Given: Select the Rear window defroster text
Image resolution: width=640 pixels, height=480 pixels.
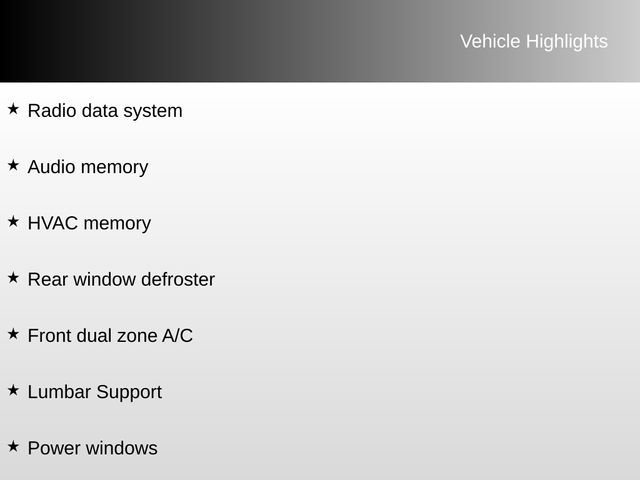Looking at the screenshot, I should coord(121,279).
